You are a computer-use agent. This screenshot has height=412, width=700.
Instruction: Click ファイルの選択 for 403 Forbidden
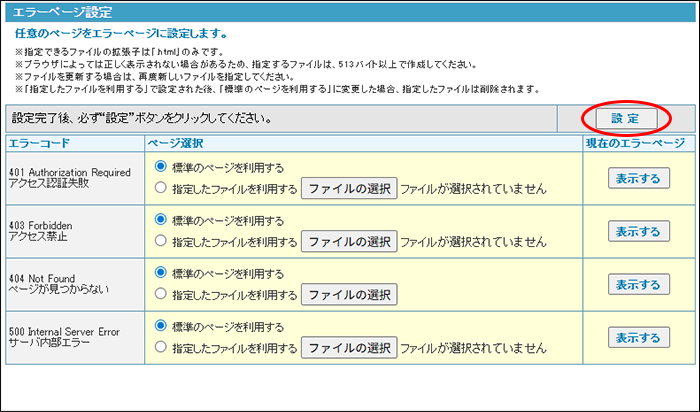point(349,241)
